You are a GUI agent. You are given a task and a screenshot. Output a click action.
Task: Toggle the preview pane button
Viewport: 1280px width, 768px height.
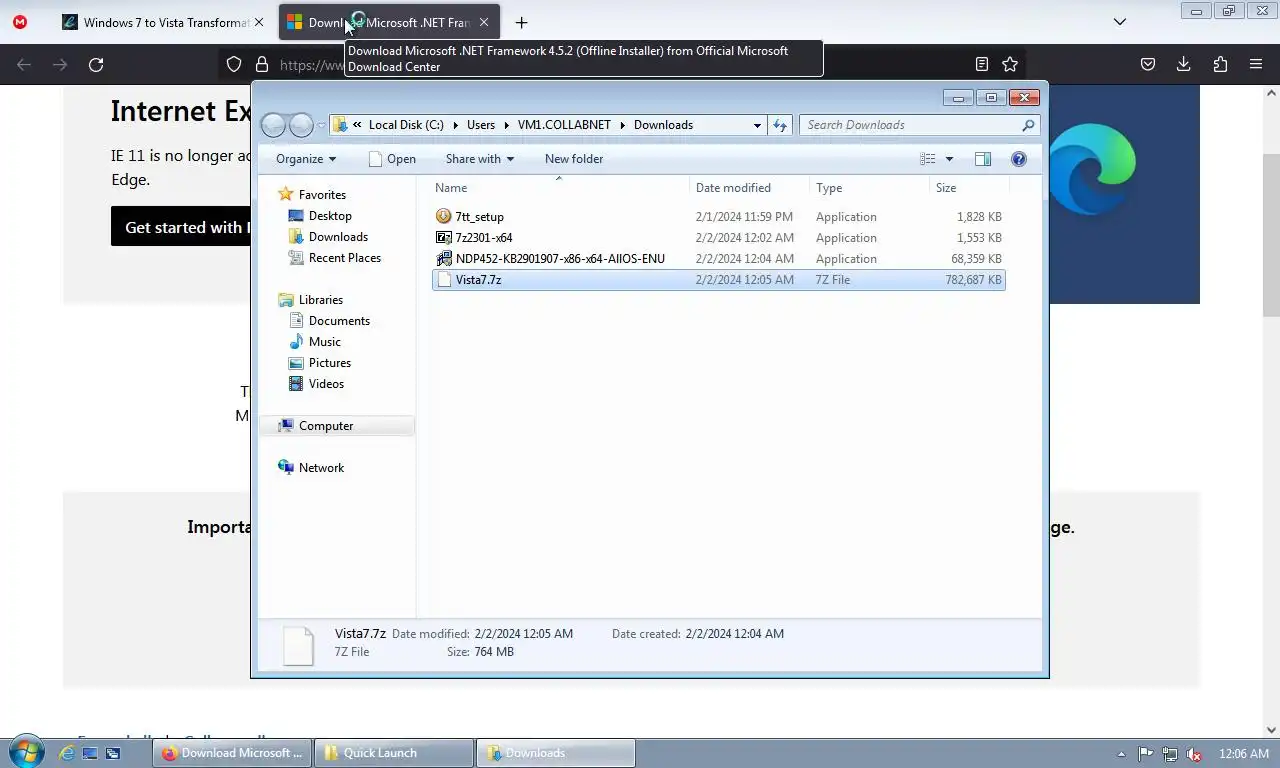[983, 159]
